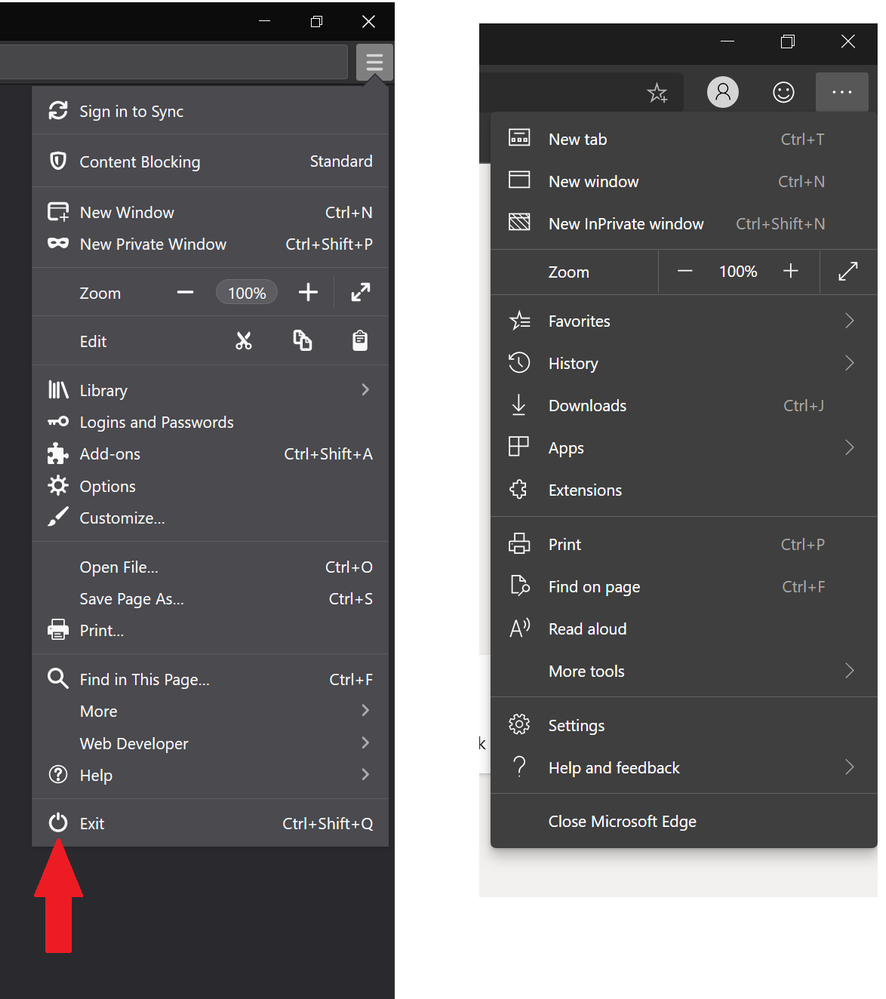Click the Clipboard paste icon under Edit

tap(359, 341)
